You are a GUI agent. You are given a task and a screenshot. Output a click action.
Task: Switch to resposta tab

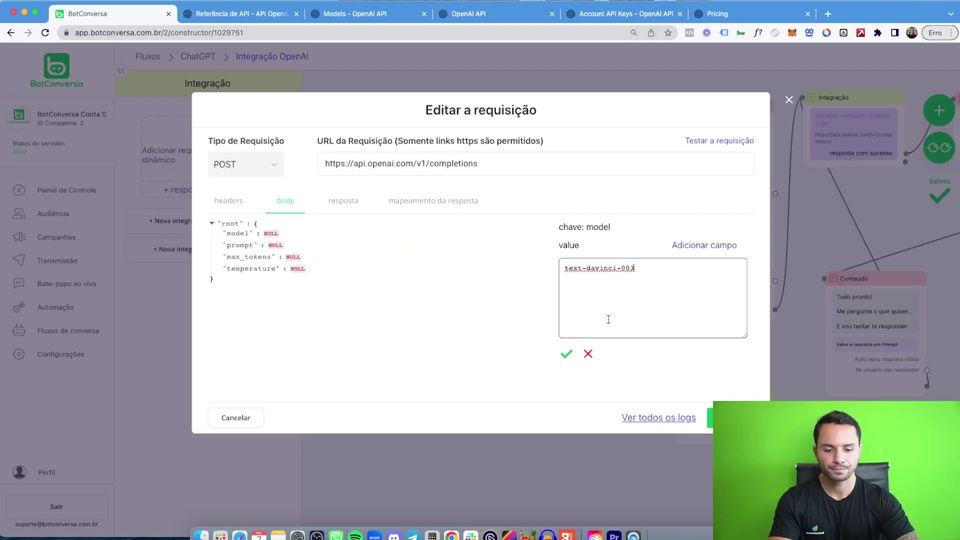(343, 201)
